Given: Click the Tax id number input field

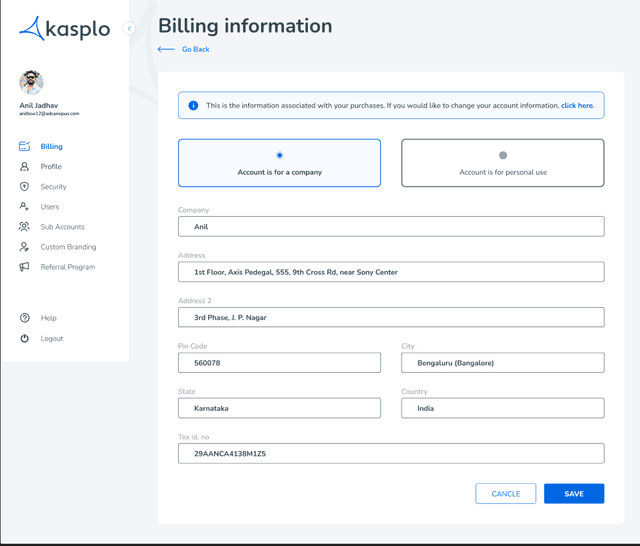Looking at the screenshot, I should click(390, 453).
